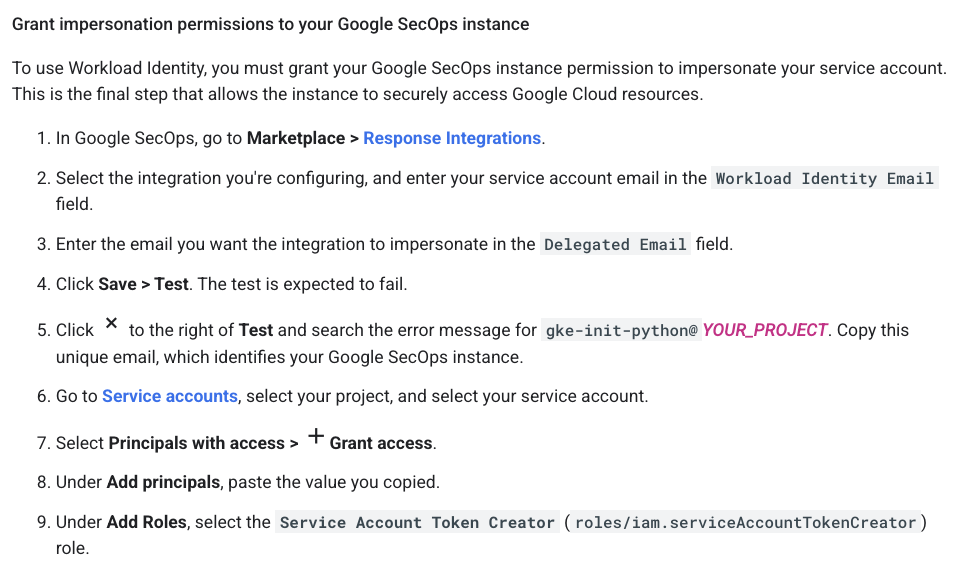Click the bold Test word in step 5

point(255,330)
